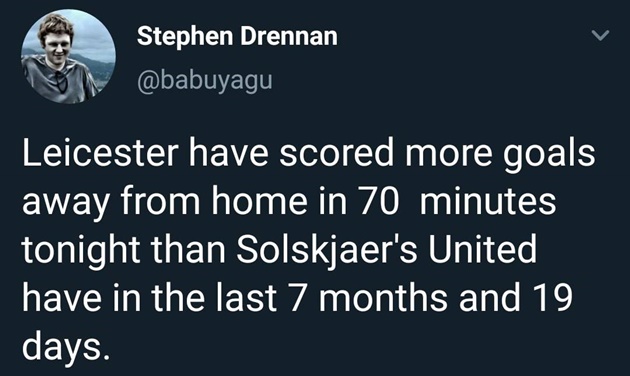Open Stephen Drennan's profile picture
The image size is (630, 376).
[68, 56]
